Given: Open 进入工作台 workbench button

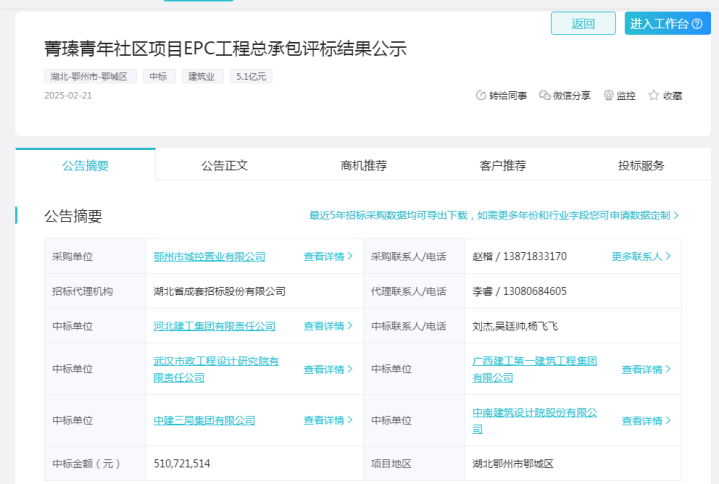Looking at the screenshot, I should pos(667,23).
